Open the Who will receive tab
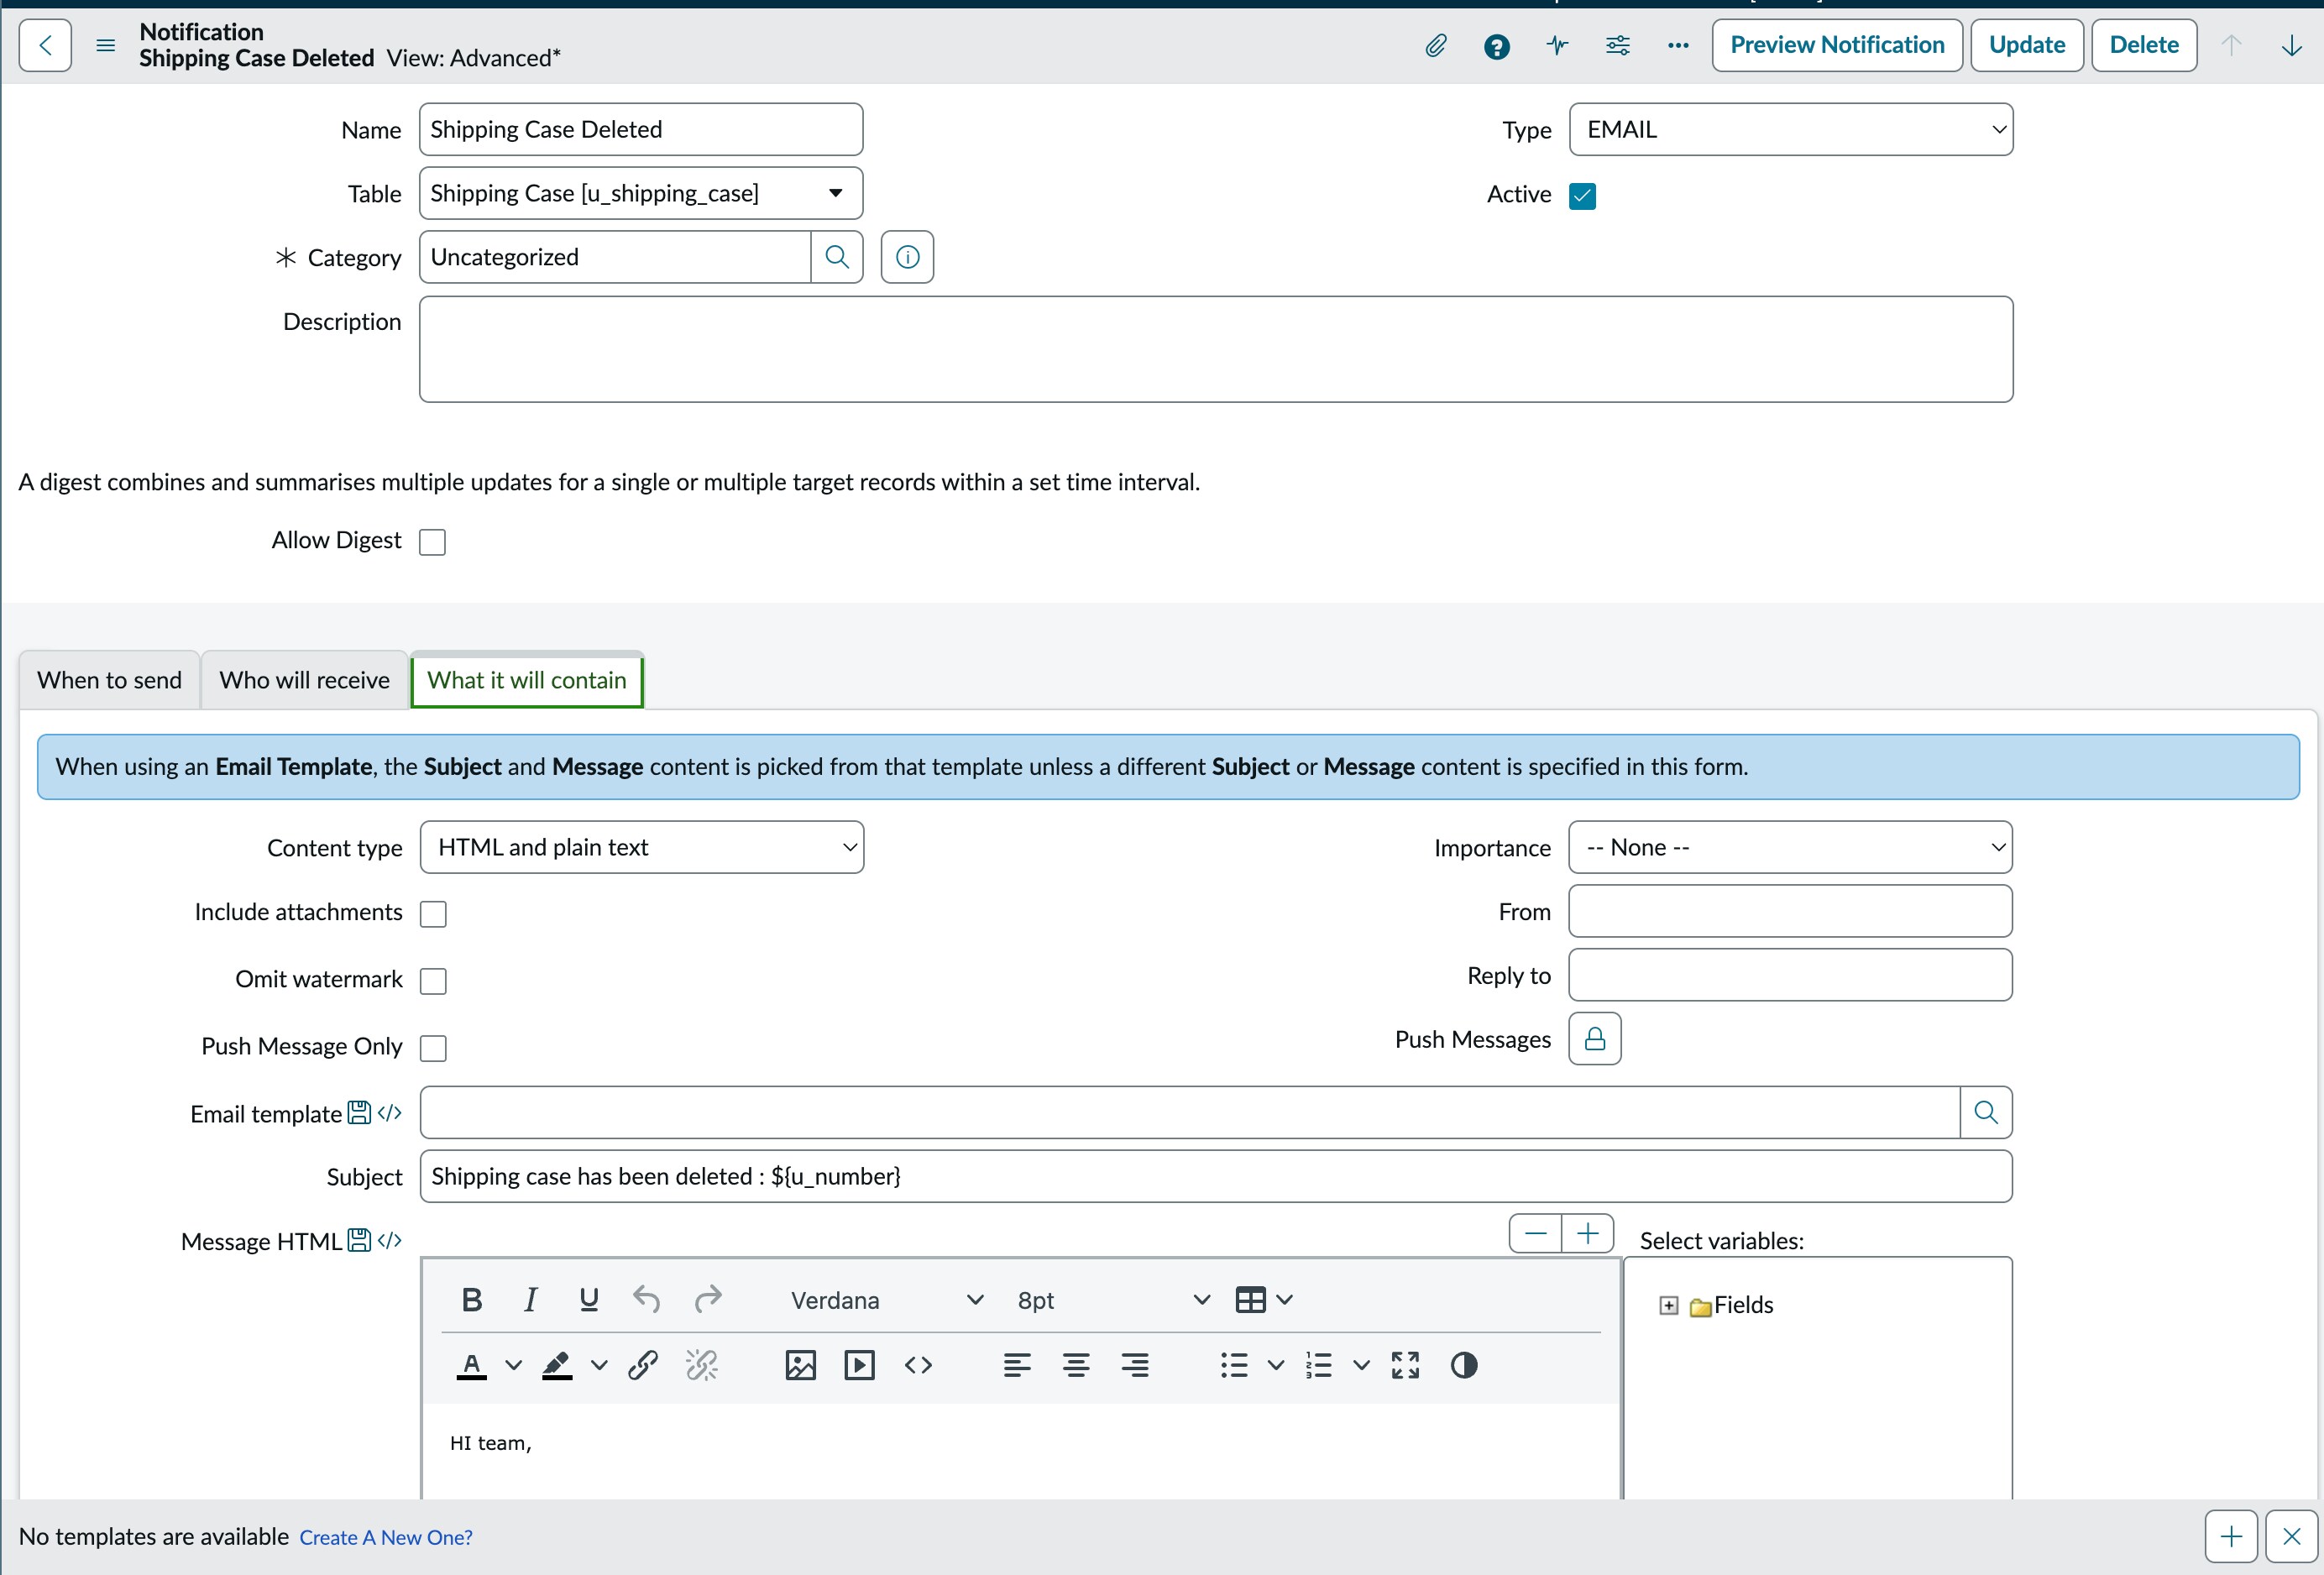The height and width of the screenshot is (1575, 2324). pos(304,681)
